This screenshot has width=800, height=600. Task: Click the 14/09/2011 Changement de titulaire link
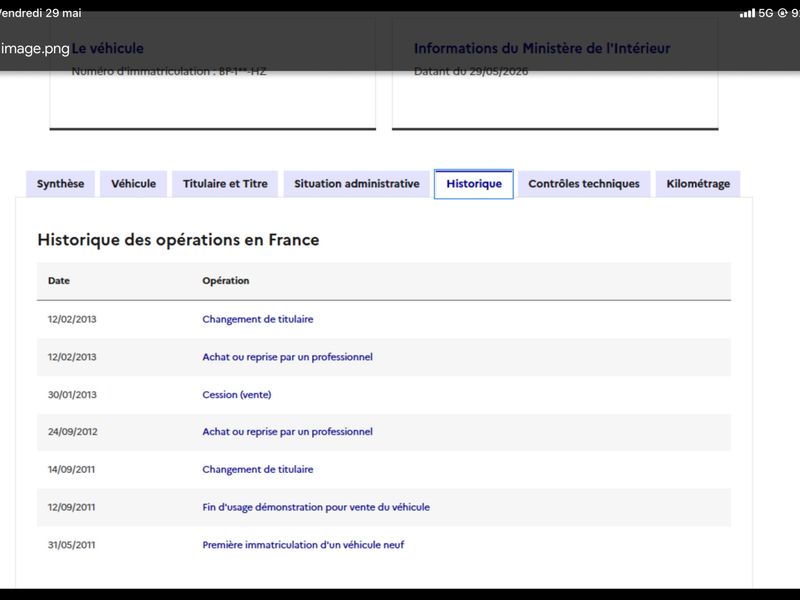click(258, 469)
